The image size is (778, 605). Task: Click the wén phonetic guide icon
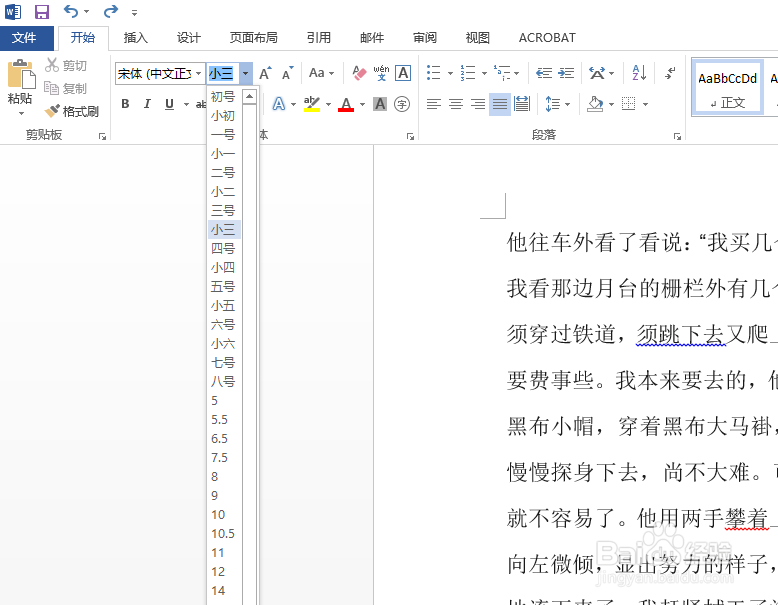pyautogui.click(x=381, y=73)
